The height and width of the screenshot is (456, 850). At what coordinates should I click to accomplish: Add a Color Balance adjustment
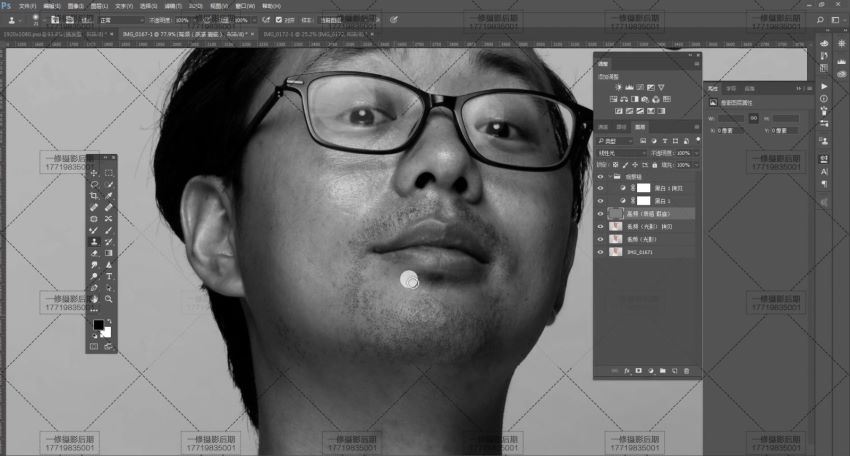click(x=624, y=99)
